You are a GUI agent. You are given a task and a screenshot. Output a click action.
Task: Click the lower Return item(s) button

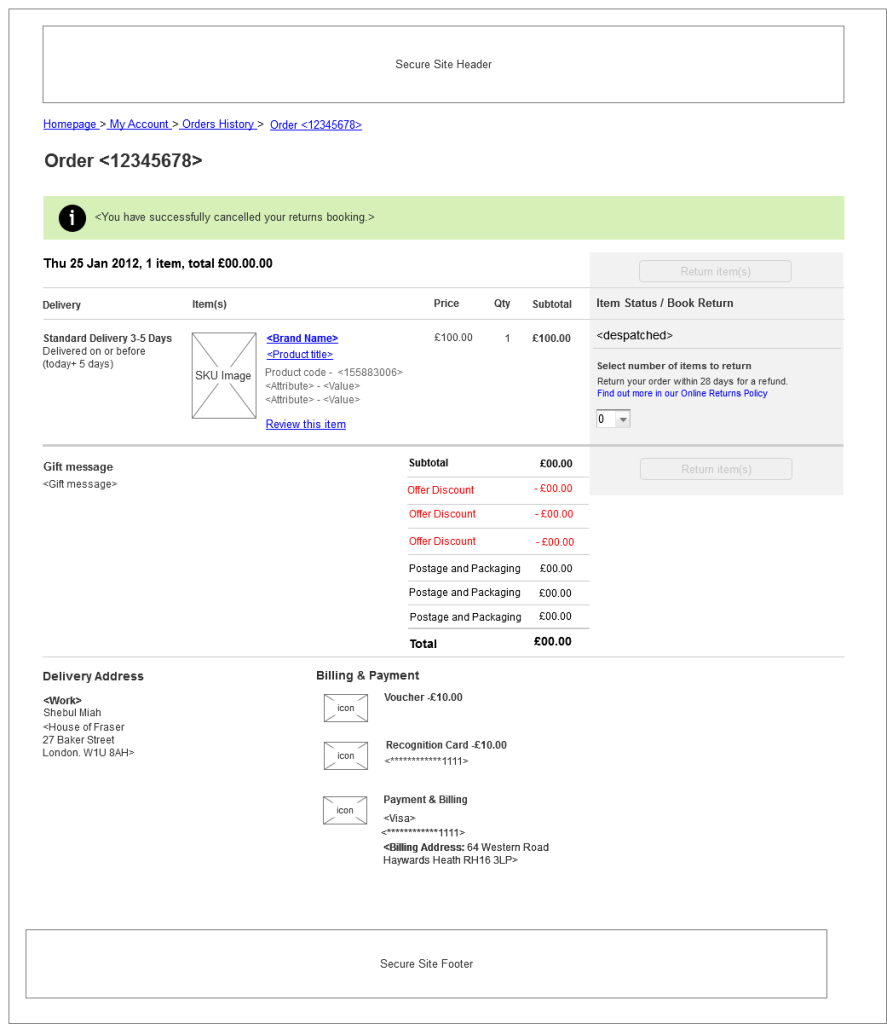point(715,469)
